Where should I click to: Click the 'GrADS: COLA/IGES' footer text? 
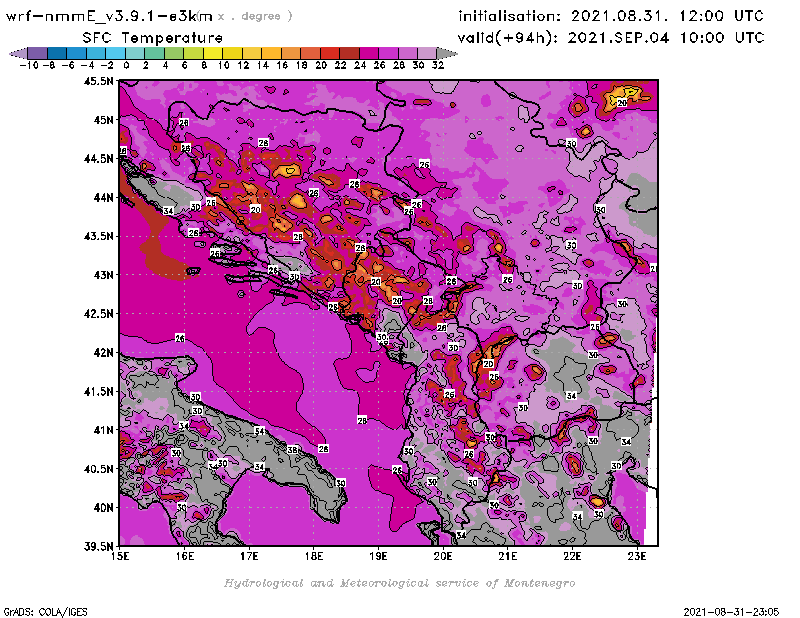pos(45,611)
